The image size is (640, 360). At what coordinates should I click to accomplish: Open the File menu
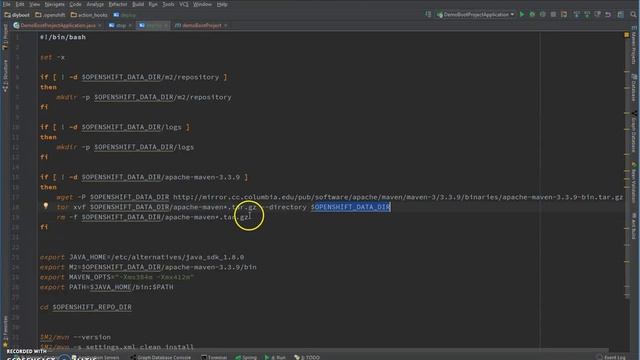[x=7, y=4]
